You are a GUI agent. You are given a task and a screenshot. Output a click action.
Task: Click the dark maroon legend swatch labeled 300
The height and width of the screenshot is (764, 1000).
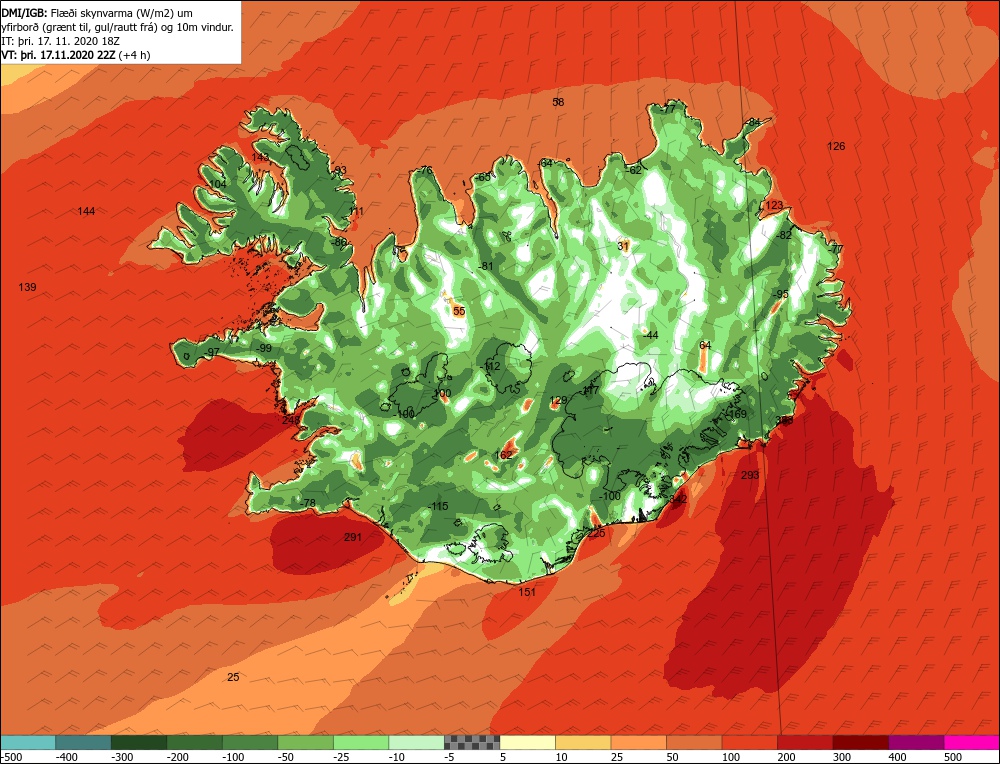(x=861, y=742)
